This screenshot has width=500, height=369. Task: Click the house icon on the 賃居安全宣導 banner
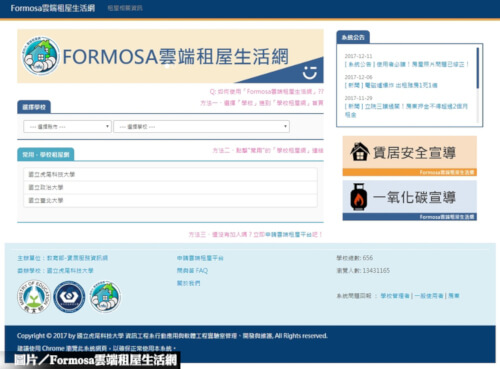point(360,152)
